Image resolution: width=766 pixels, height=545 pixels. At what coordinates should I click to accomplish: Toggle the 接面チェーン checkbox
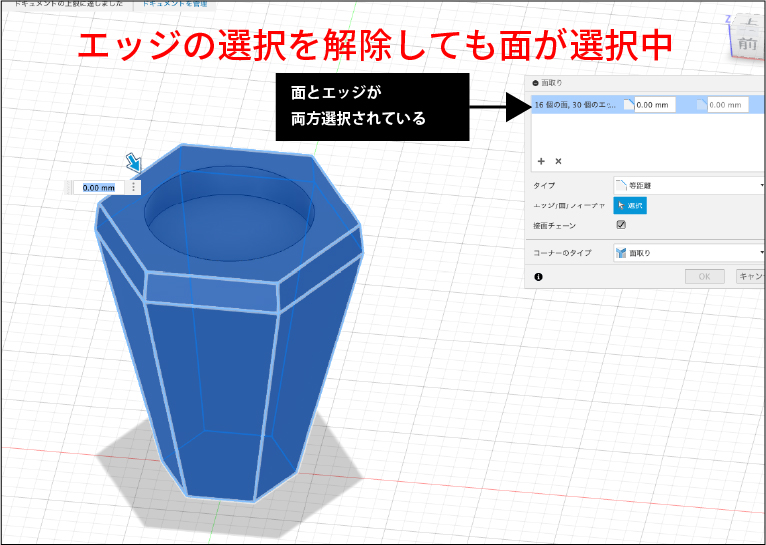point(621,226)
